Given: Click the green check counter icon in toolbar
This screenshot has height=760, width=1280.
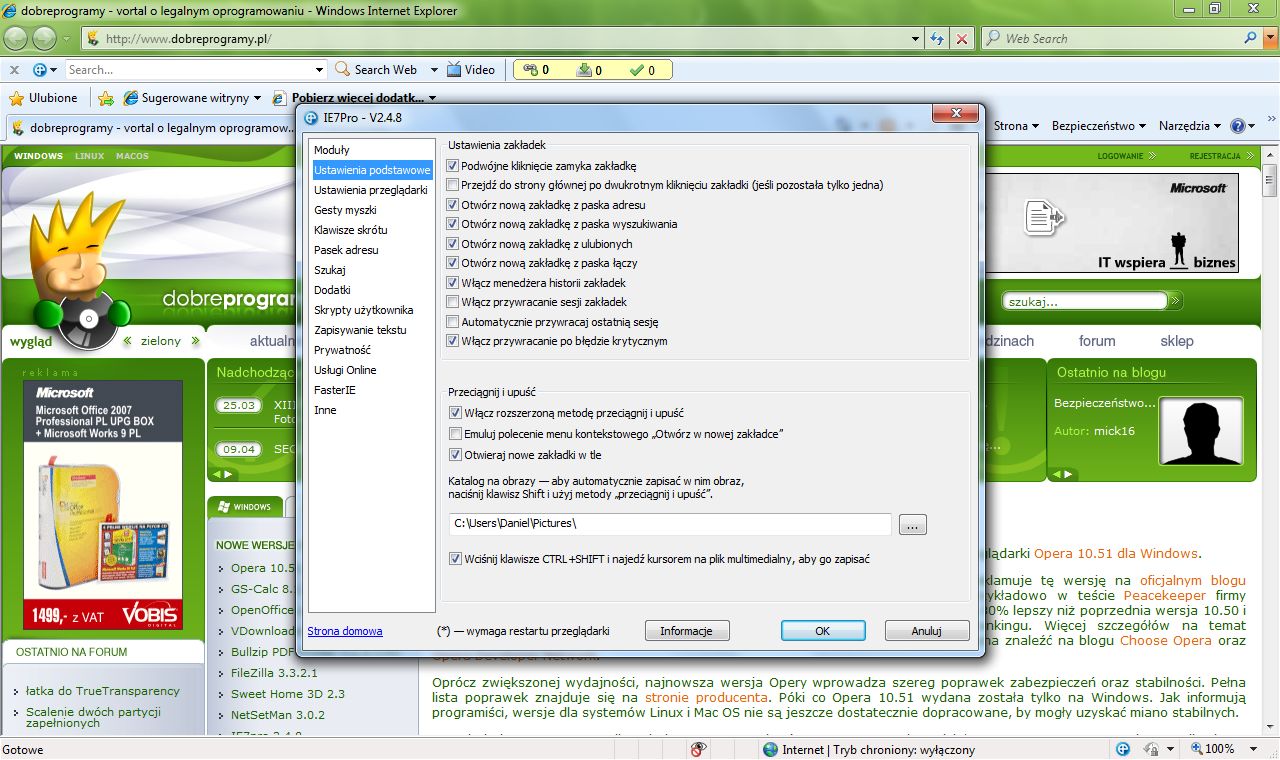Looking at the screenshot, I should [636, 70].
